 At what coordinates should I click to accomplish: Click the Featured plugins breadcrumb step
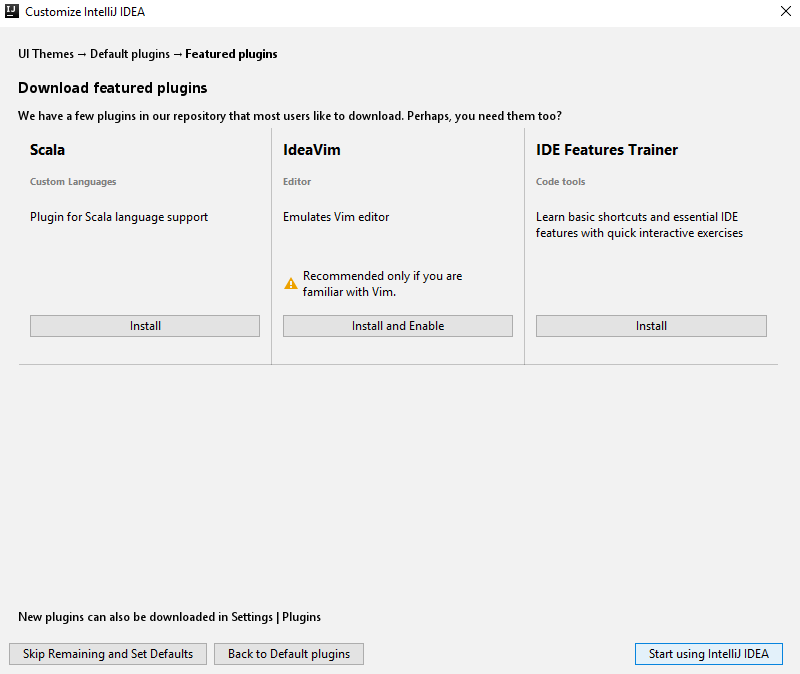pos(231,54)
